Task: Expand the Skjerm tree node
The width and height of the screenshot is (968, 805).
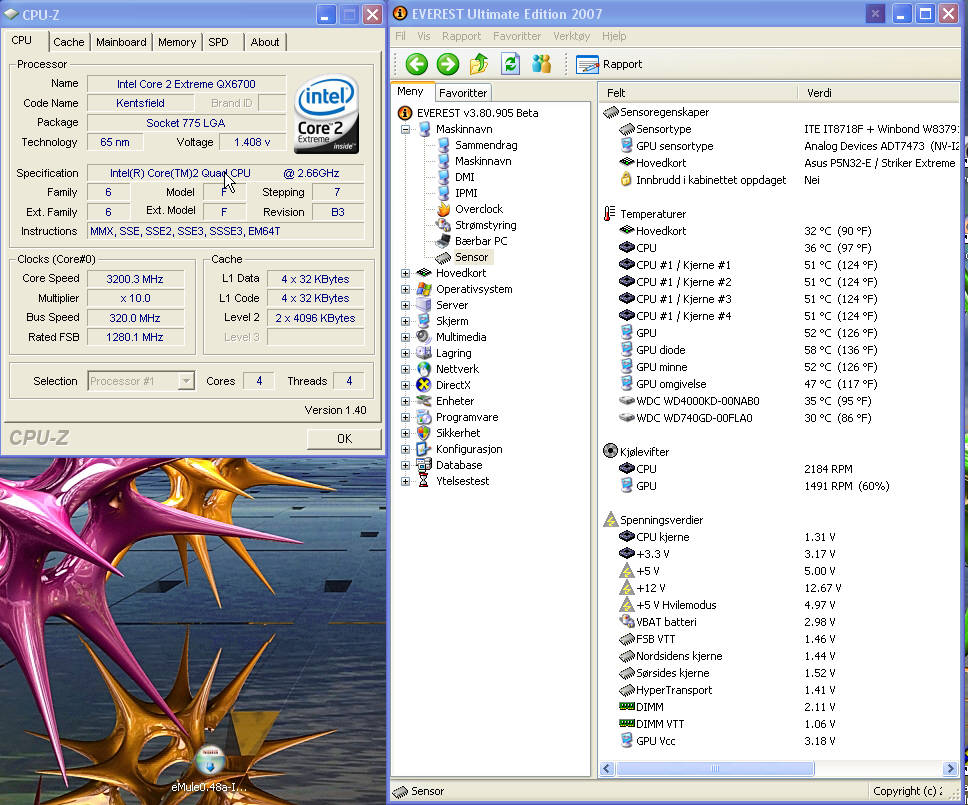Action: pos(406,321)
